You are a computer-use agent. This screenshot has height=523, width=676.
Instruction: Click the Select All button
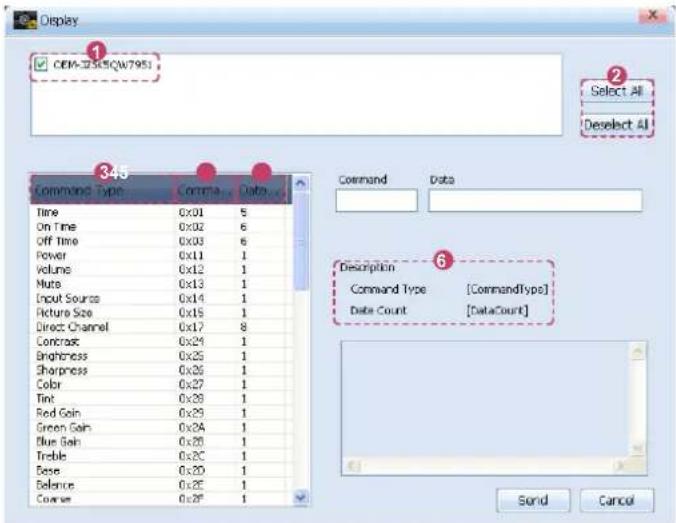617,91
